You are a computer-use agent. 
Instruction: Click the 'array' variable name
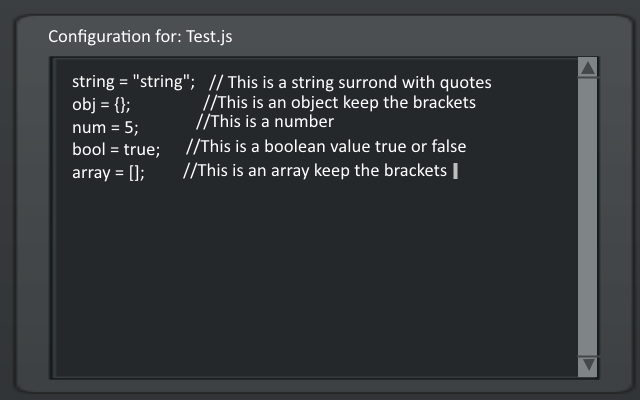pyautogui.click(x=92, y=172)
